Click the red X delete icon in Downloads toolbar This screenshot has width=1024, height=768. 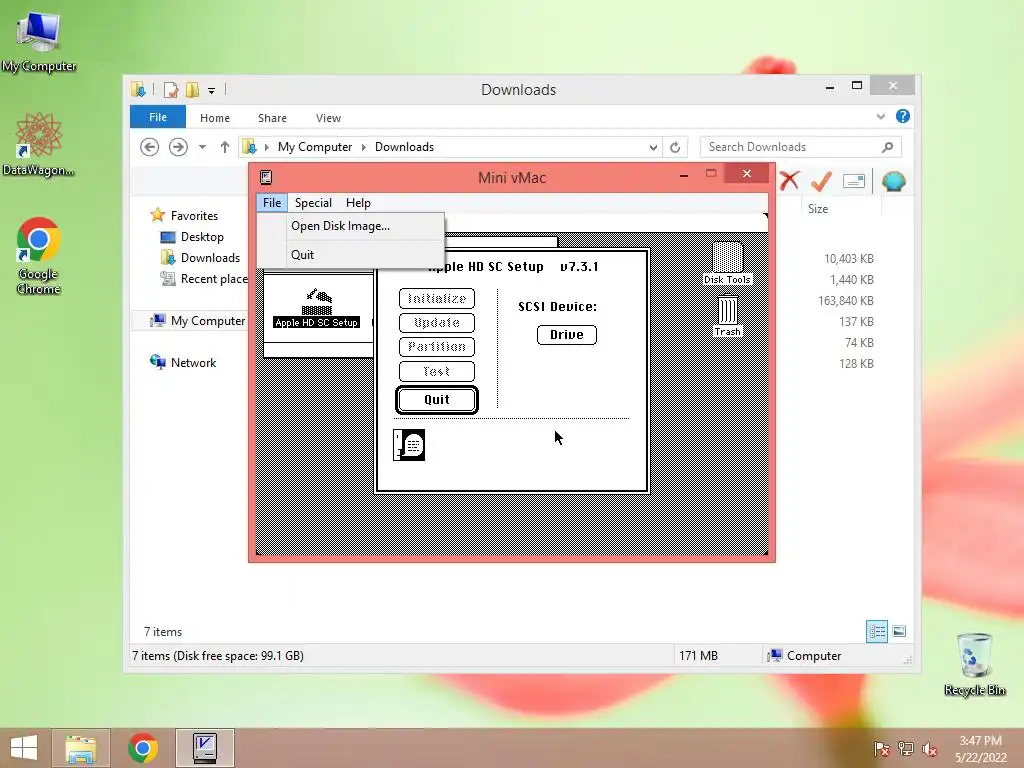click(789, 181)
